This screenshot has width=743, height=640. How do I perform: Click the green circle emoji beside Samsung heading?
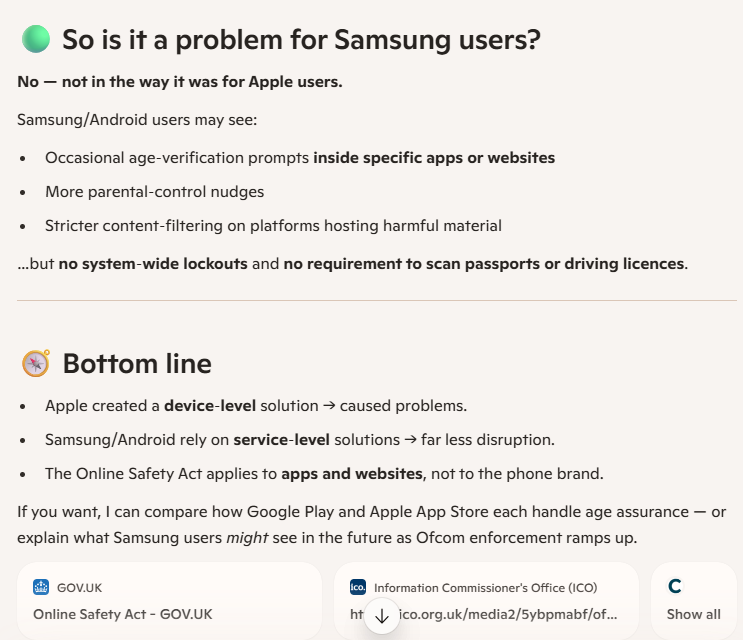tap(36, 39)
